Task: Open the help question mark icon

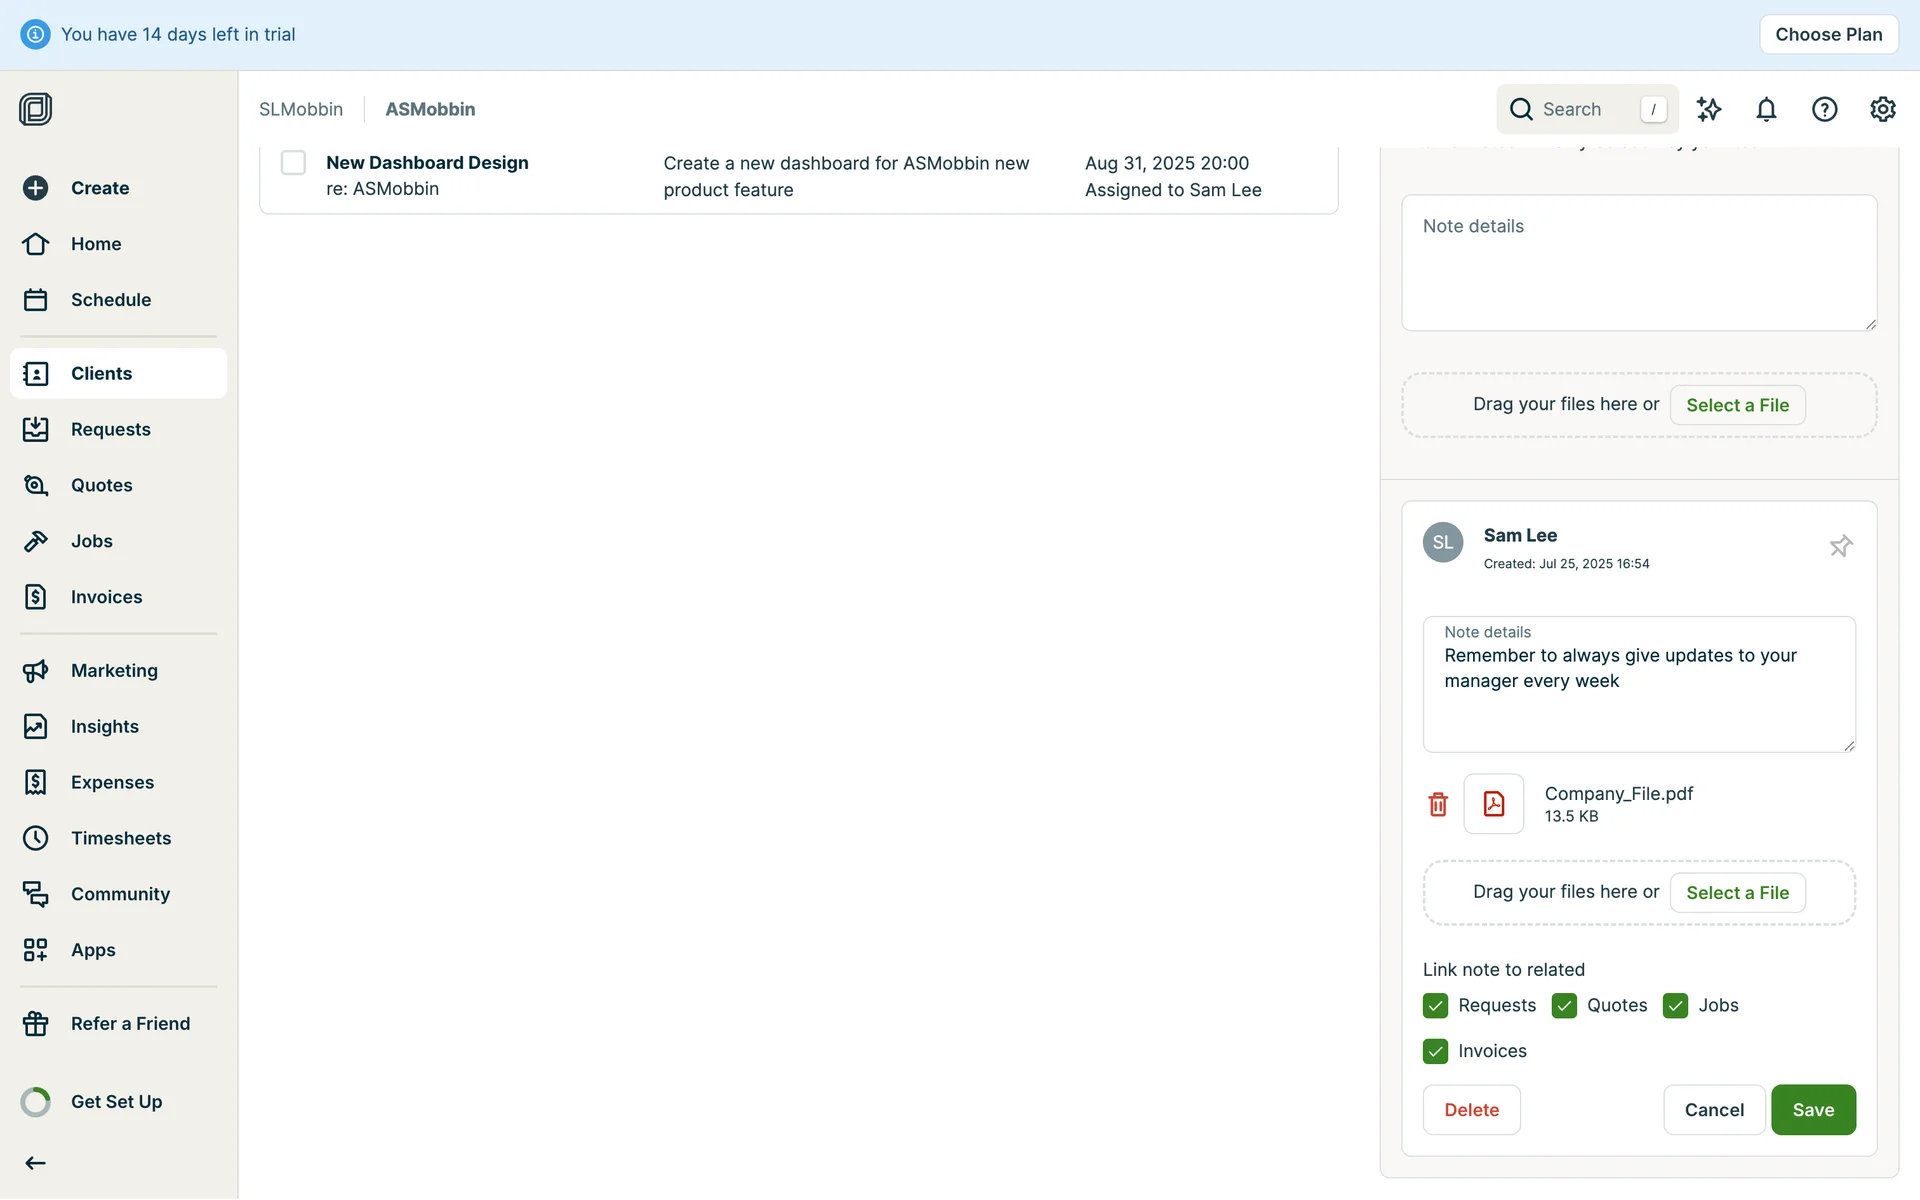Action: point(1824,109)
